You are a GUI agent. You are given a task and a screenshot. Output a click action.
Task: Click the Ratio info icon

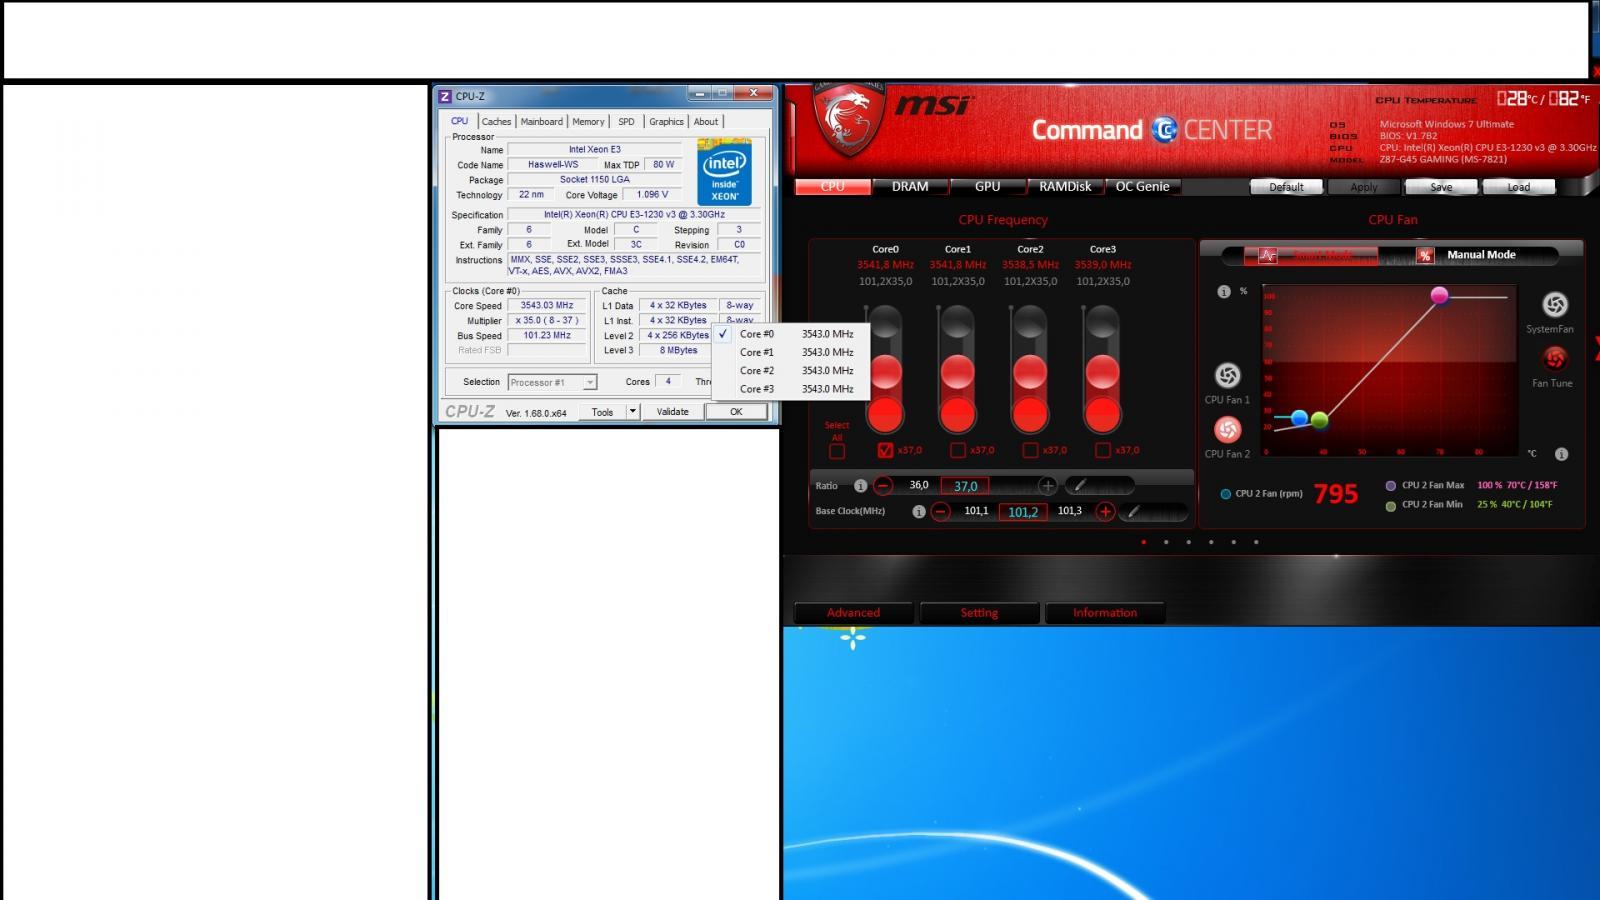(860, 486)
